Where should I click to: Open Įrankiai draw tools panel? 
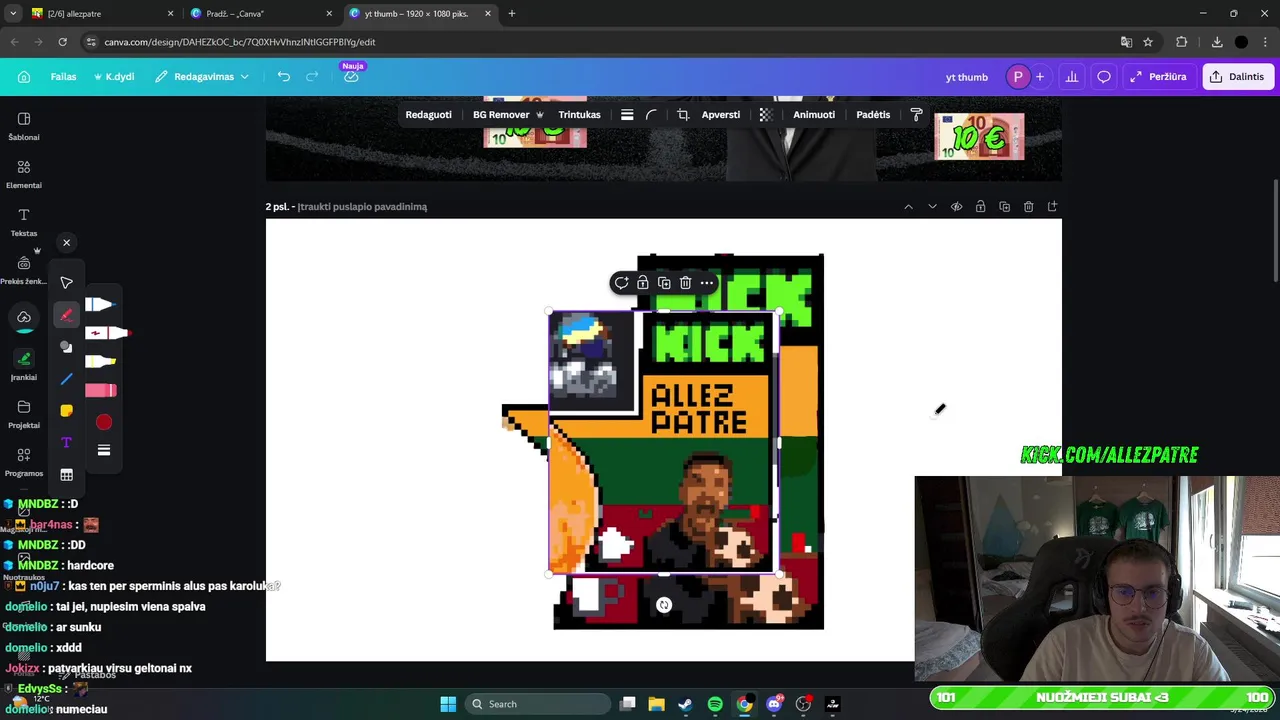[x=24, y=365]
